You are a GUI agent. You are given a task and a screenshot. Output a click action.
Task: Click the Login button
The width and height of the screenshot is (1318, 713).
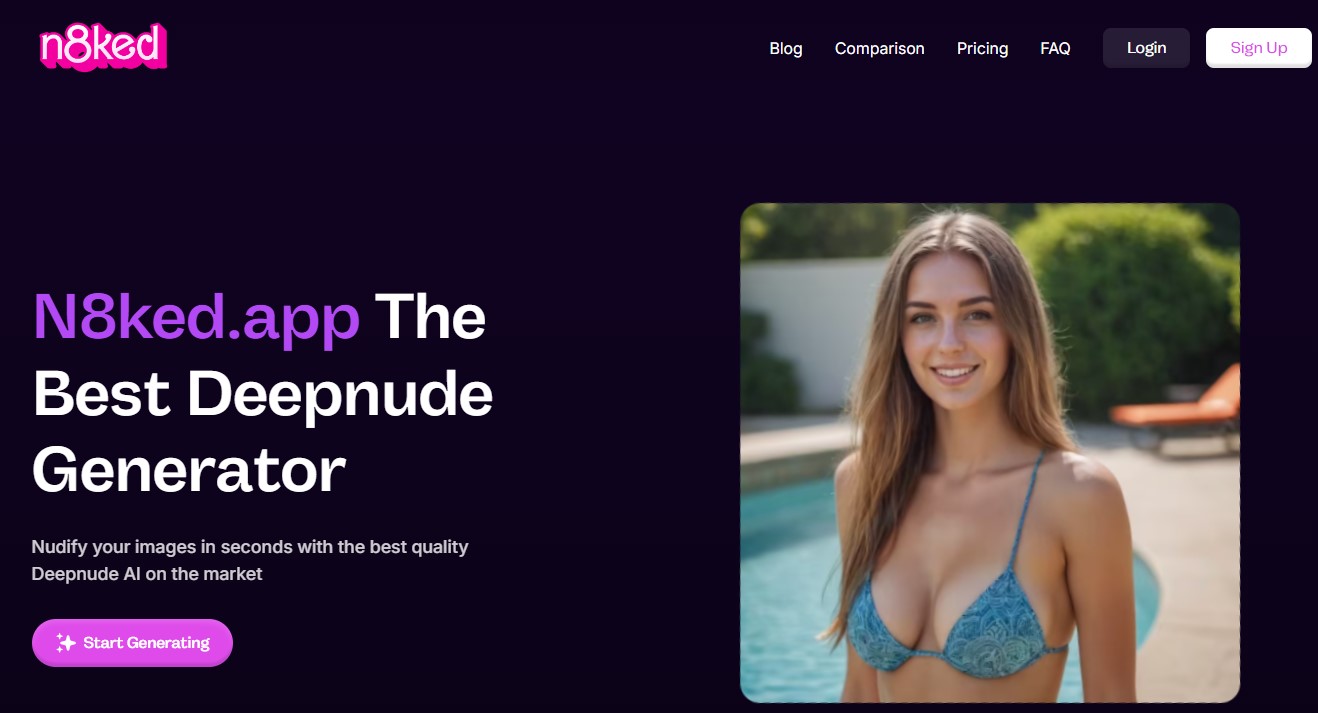[x=1146, y=48]
